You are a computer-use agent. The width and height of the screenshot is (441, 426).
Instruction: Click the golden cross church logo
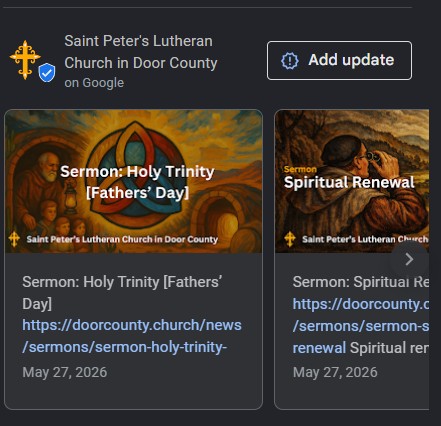coord(25,60)
